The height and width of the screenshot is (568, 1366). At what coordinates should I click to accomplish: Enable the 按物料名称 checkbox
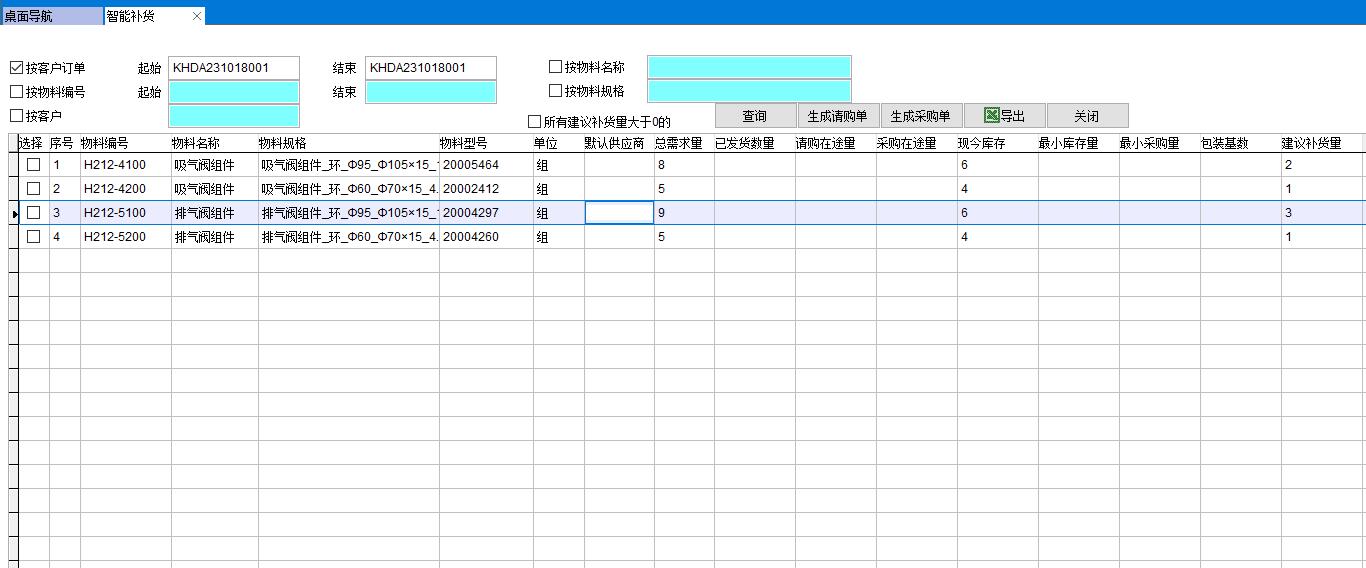[555, 68]
